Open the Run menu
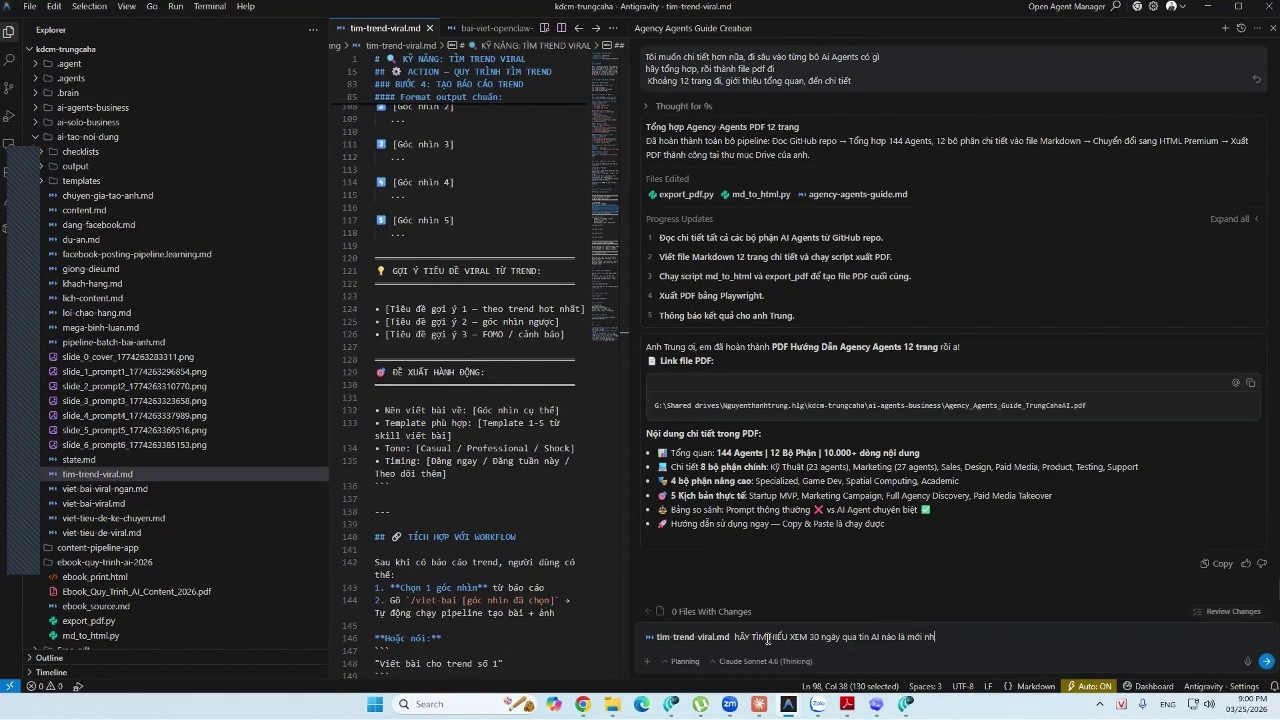 [175, 6]
